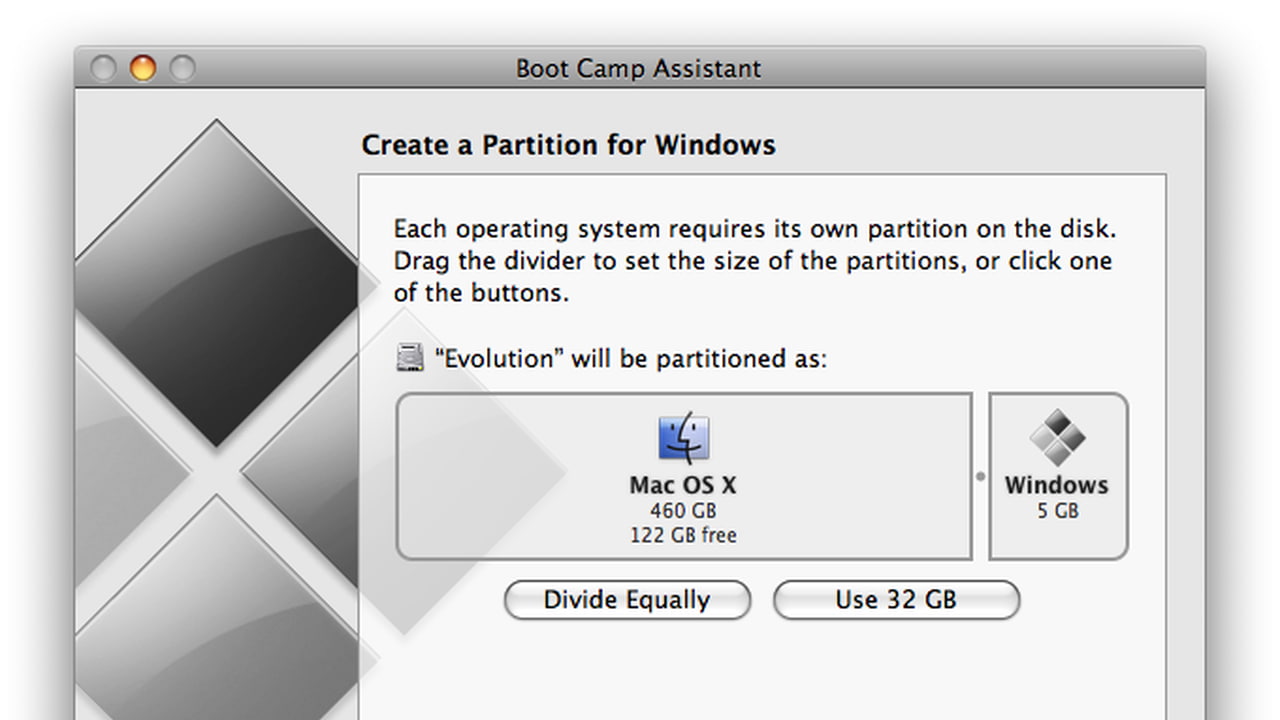Screen dimensions: 1280x720
Task: Click the Create a Partition for Windows heading
Action: 568,145
